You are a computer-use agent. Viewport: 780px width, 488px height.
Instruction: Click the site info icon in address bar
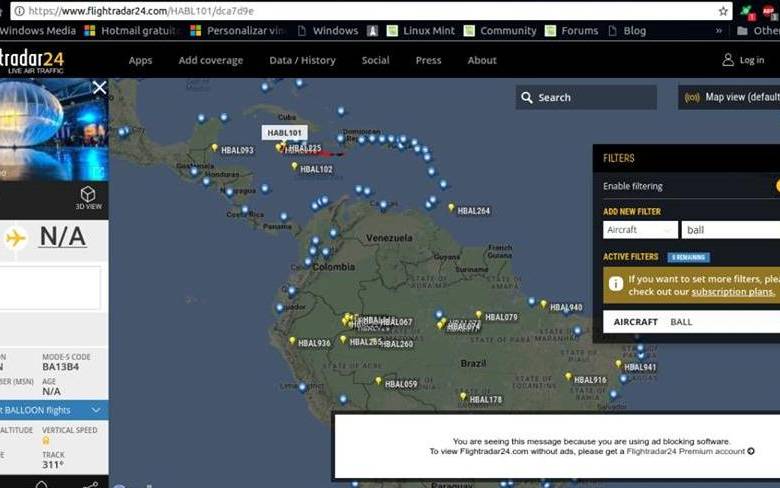pos(19,11)
